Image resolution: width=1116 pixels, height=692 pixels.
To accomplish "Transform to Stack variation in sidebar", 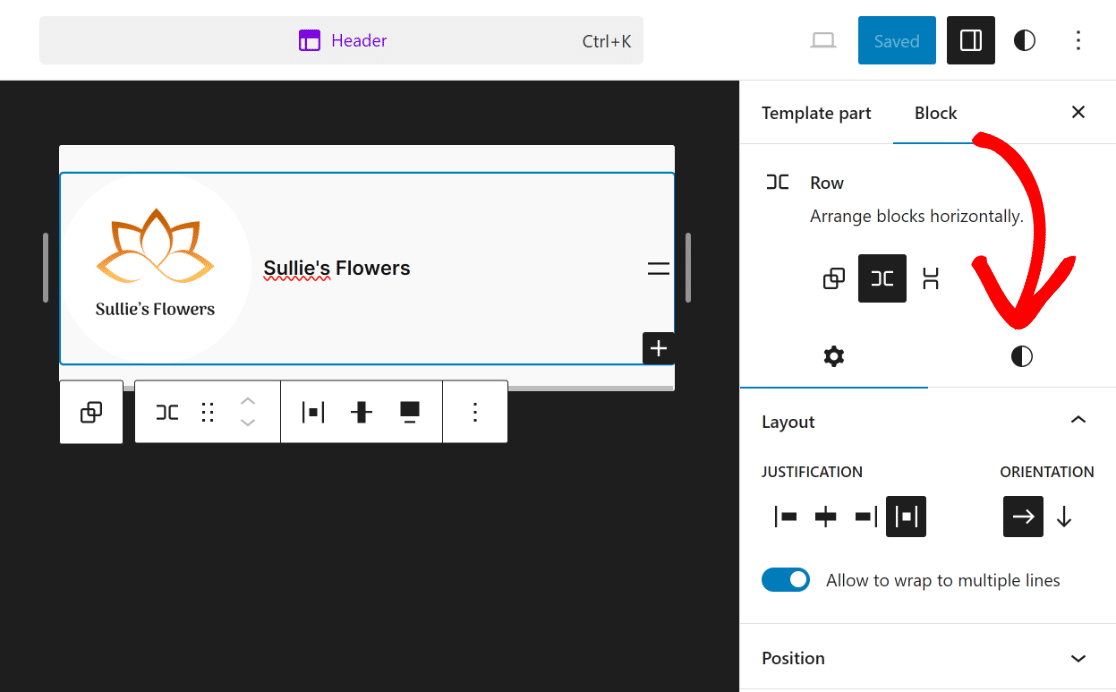I will (x=930, y=278).
